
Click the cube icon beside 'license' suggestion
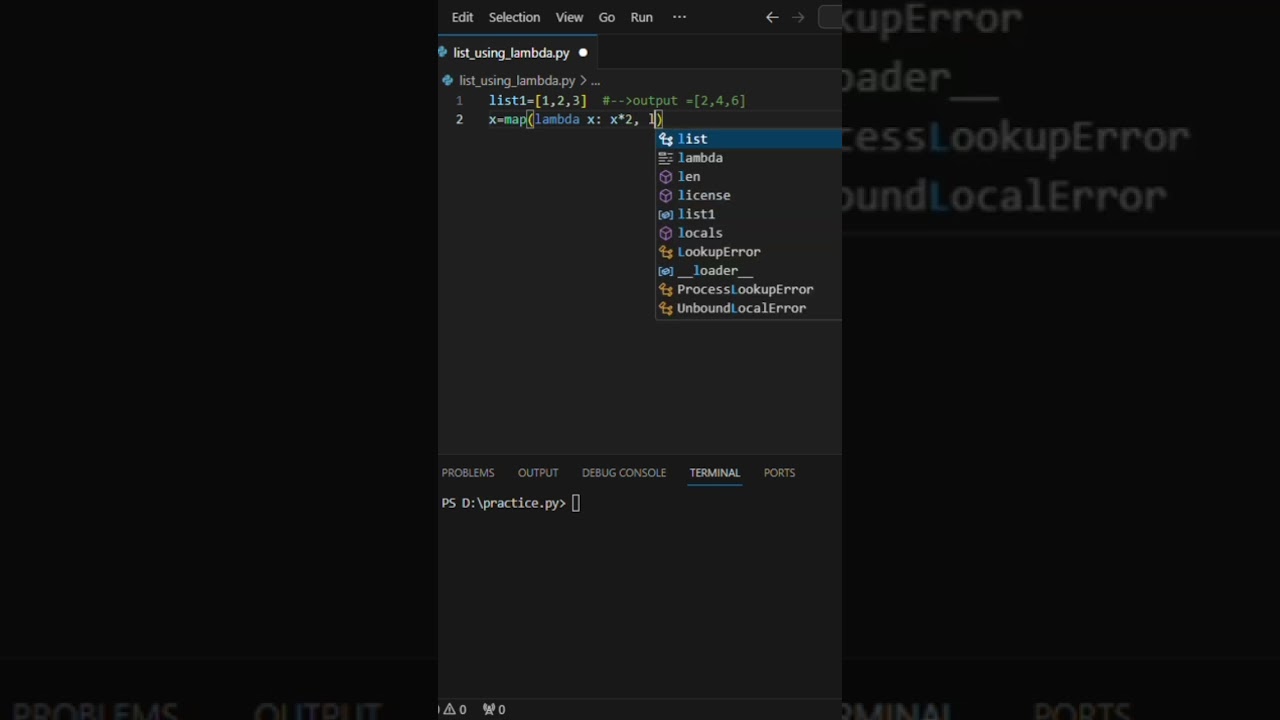[x=666, y=196]
